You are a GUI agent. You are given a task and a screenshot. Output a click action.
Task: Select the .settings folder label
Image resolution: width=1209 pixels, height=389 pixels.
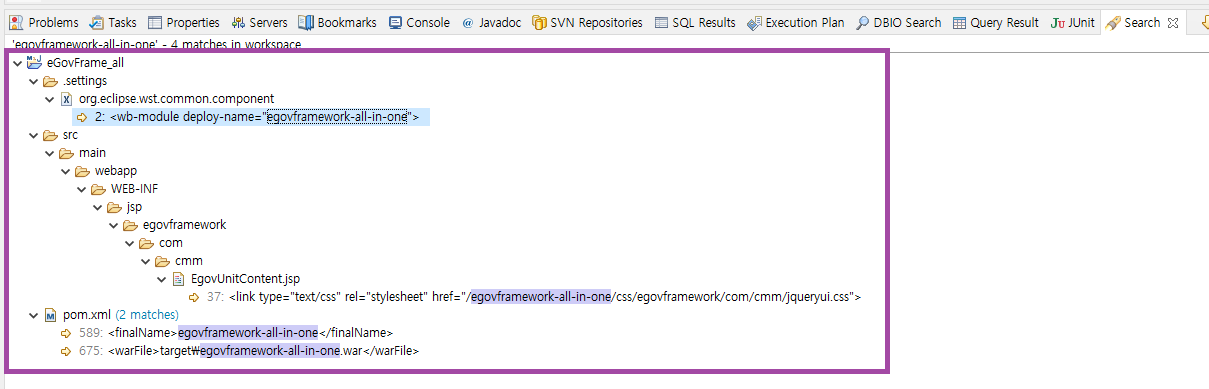click(x=85, y=81)
